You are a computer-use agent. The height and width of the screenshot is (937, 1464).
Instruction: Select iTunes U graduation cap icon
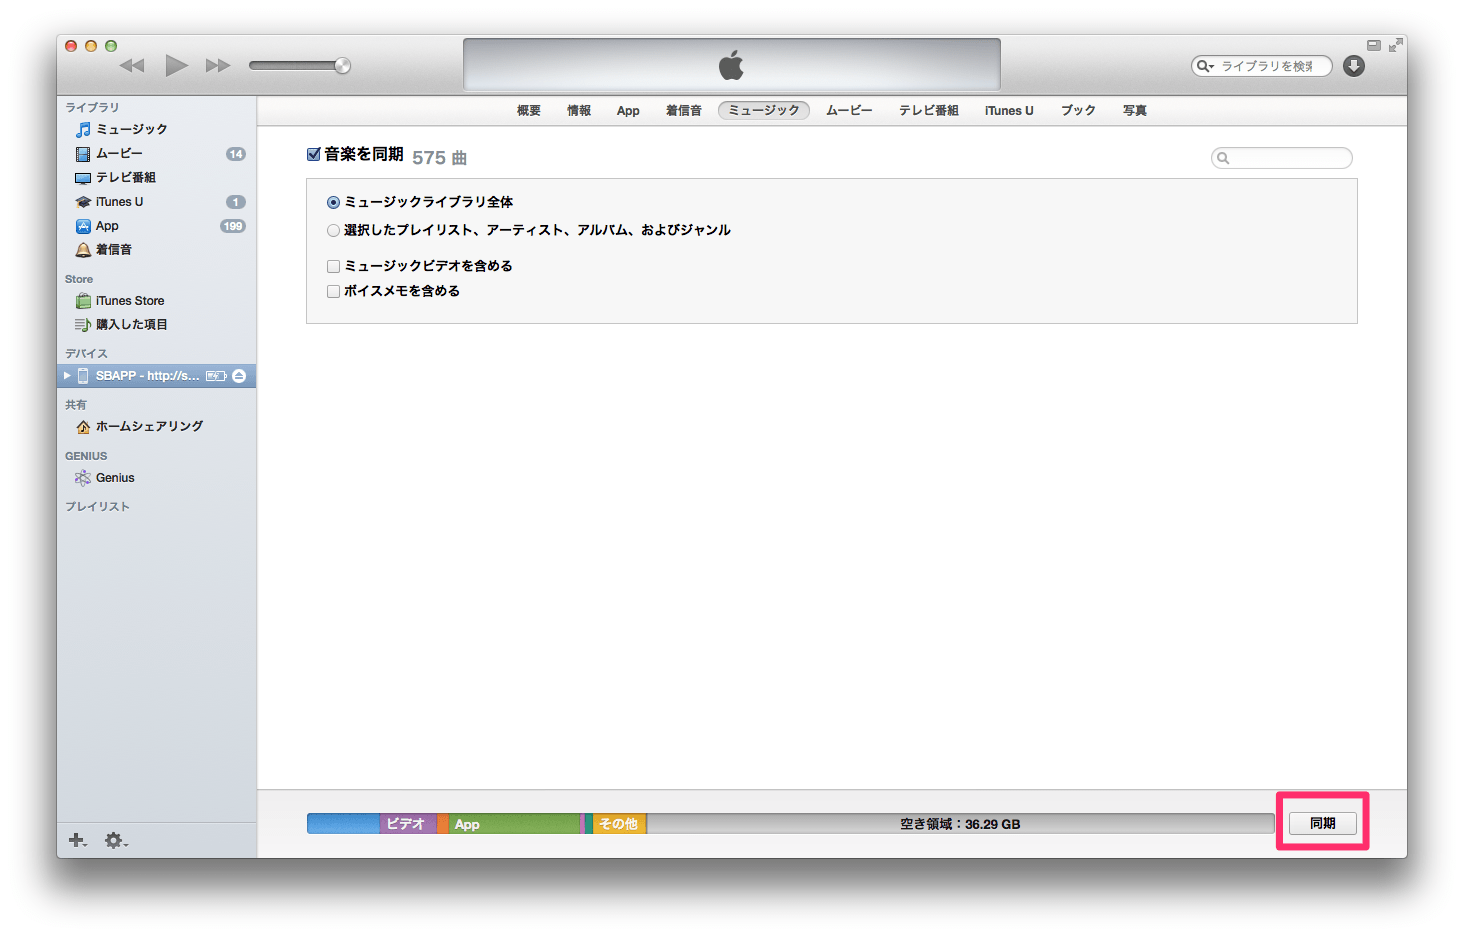(83, 202)
